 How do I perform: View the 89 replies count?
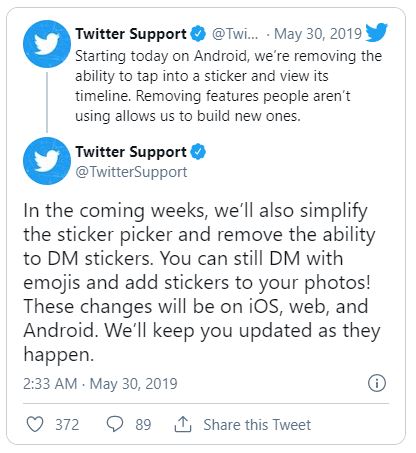point(143,425)
